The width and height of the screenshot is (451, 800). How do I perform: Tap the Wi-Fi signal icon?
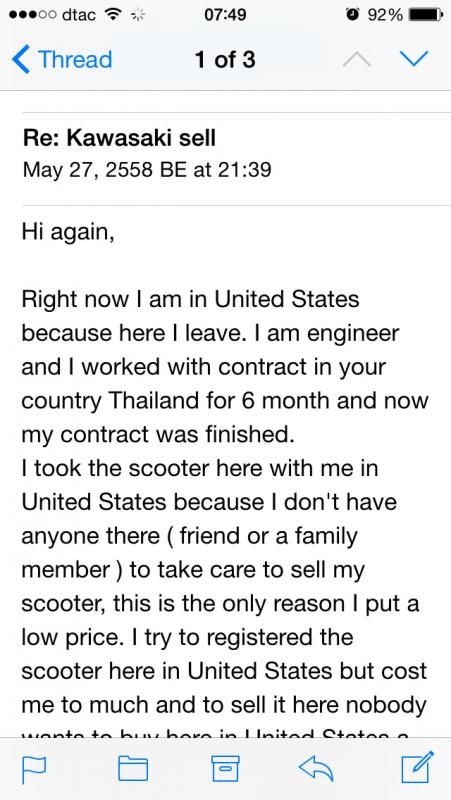[x=112, y=15]
